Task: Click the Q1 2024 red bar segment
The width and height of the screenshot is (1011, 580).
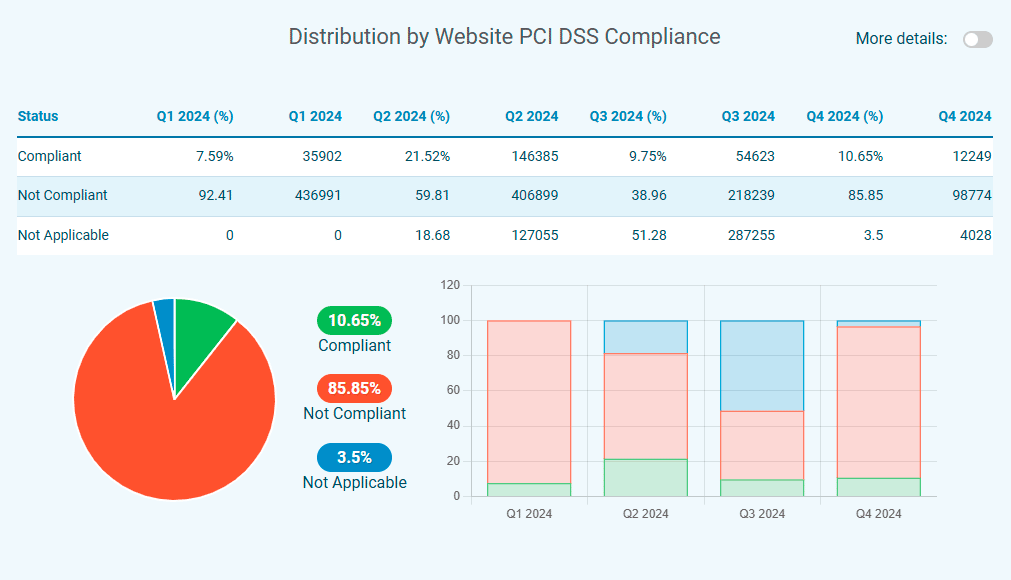Action: click(x=528, y=400)
